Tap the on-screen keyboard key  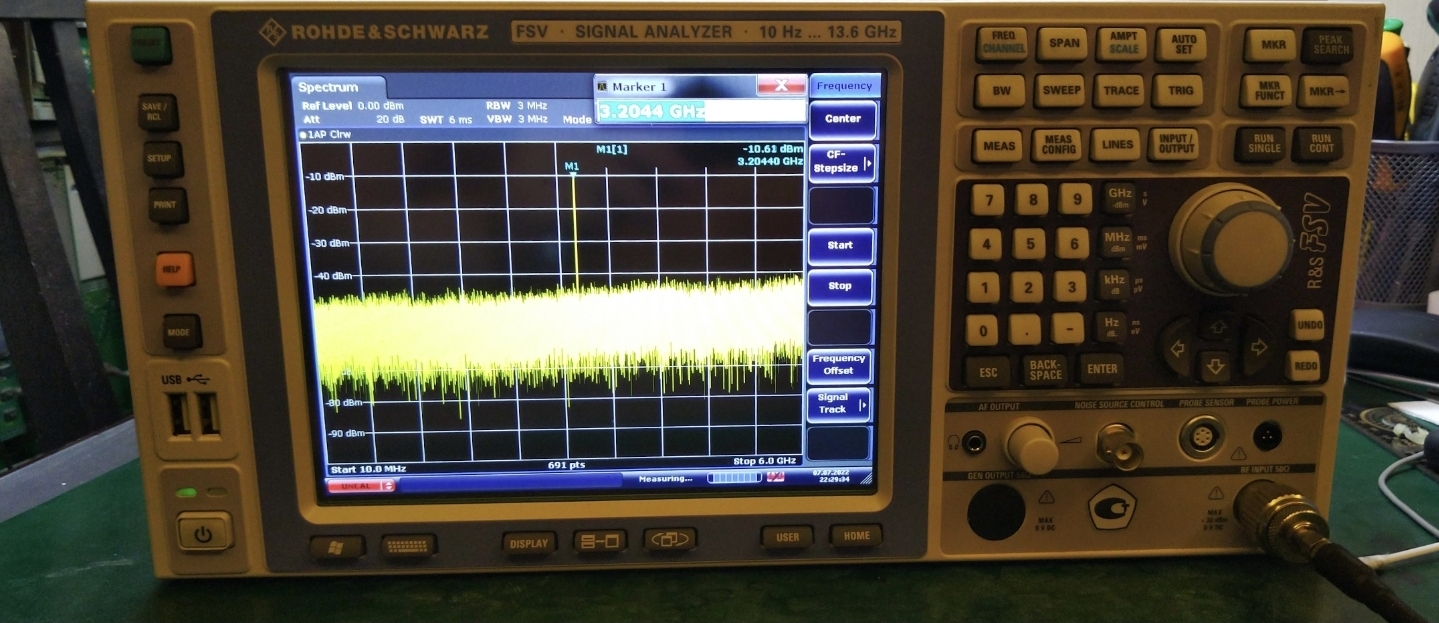(x=409, y=546)
